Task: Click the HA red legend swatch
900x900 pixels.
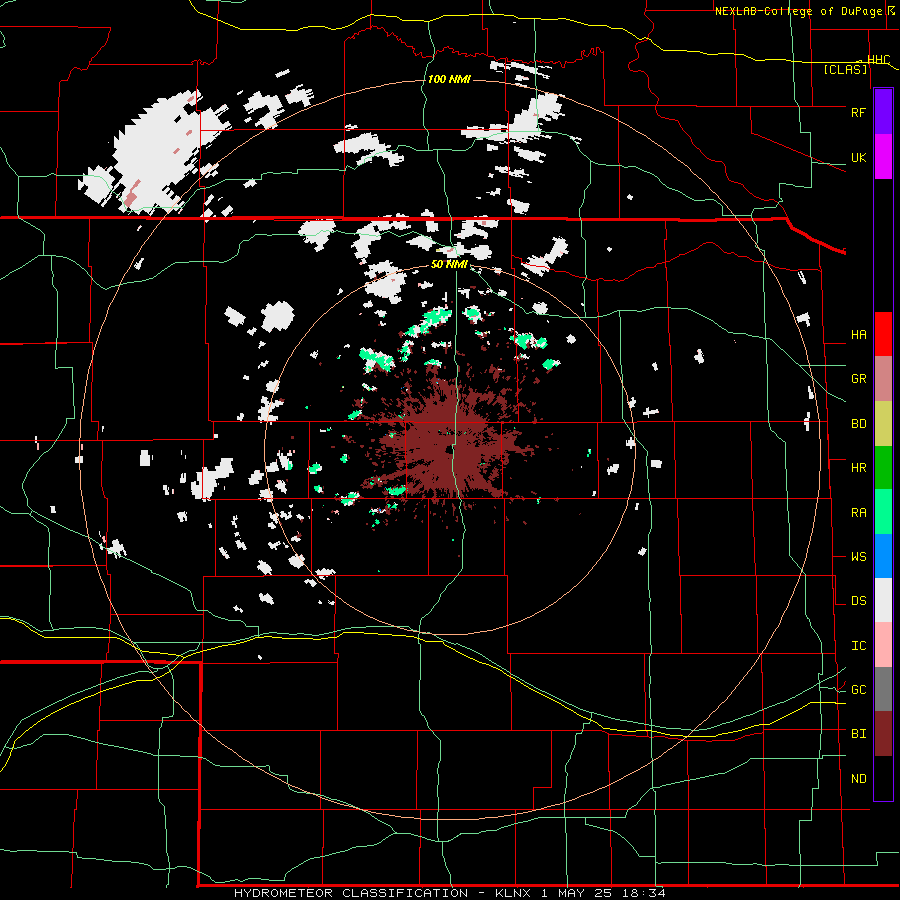Action: coord(883,334)
